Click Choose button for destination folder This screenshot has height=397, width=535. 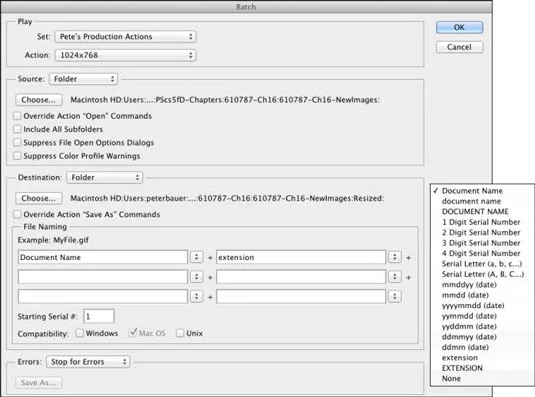pos(39,198)
